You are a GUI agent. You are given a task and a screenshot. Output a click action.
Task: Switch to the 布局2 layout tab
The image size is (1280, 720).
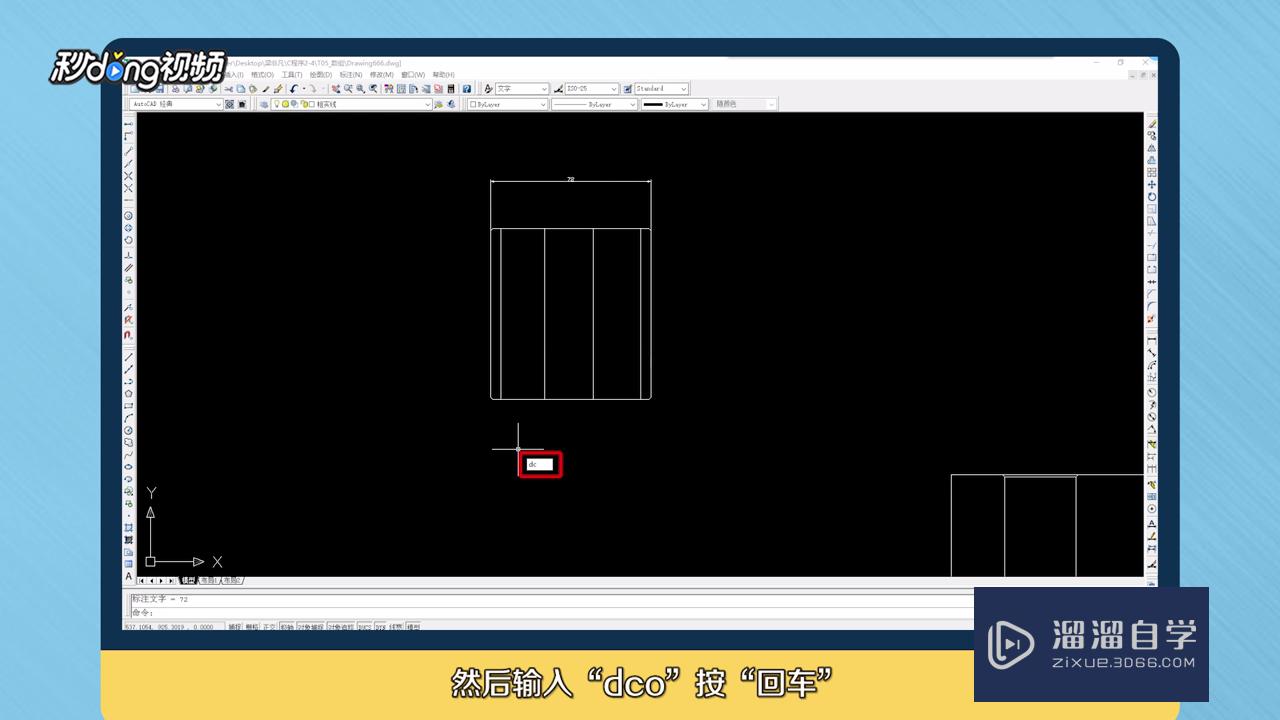tap(232, 580)
